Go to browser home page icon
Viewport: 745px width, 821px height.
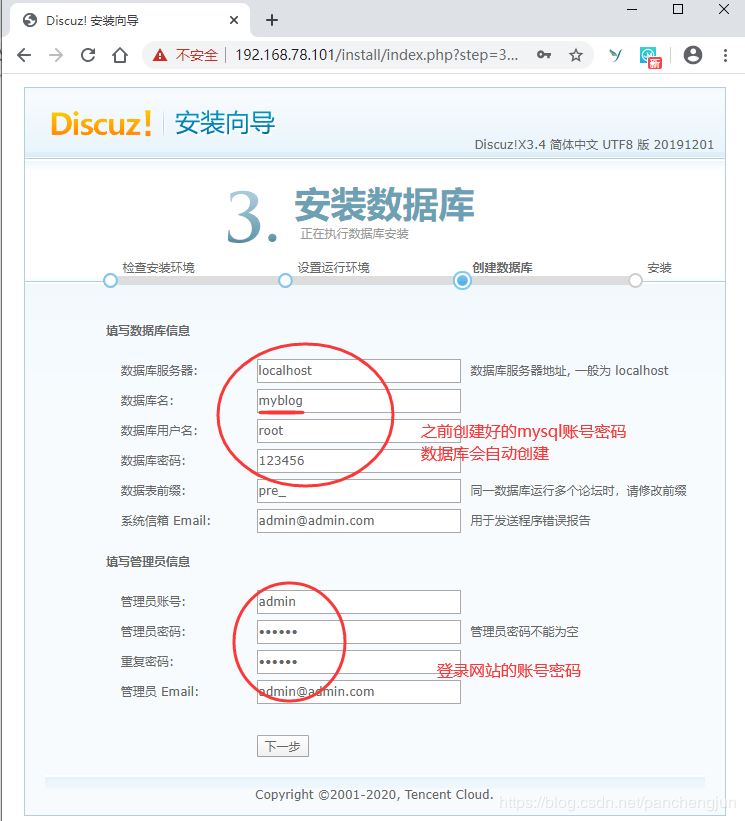[120, 55]
